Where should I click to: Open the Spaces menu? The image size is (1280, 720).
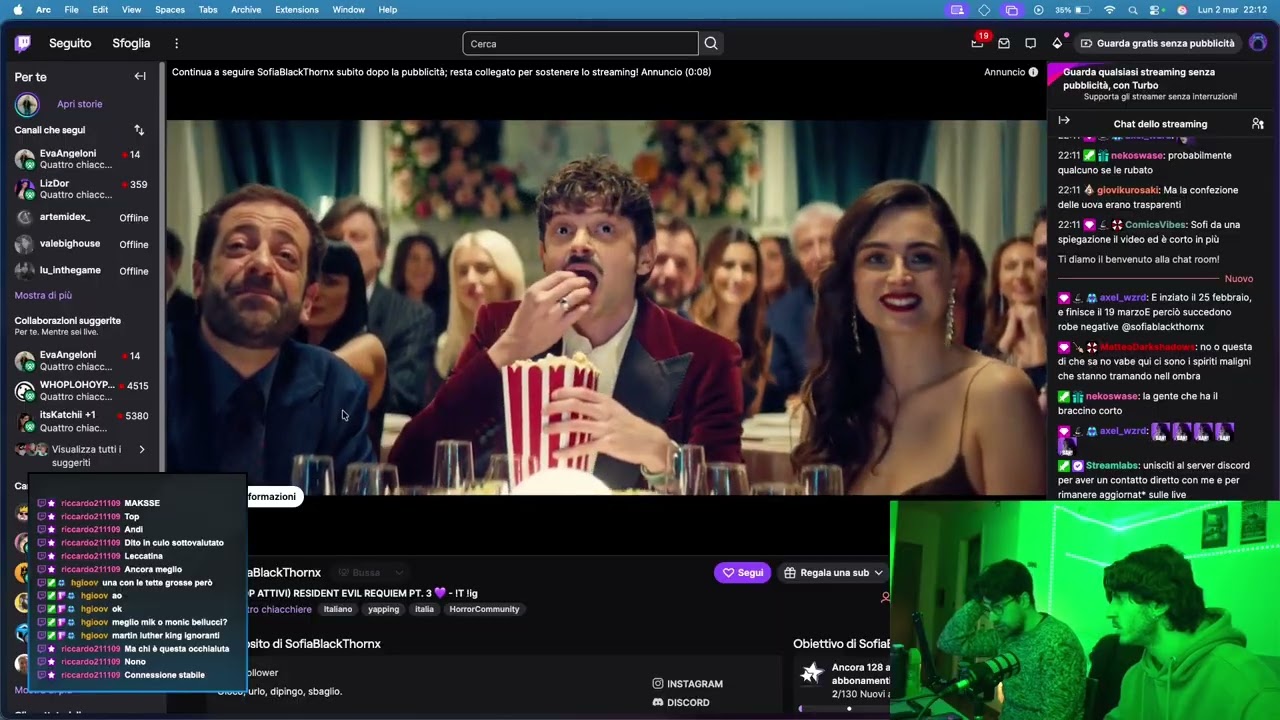pos(169,10)
